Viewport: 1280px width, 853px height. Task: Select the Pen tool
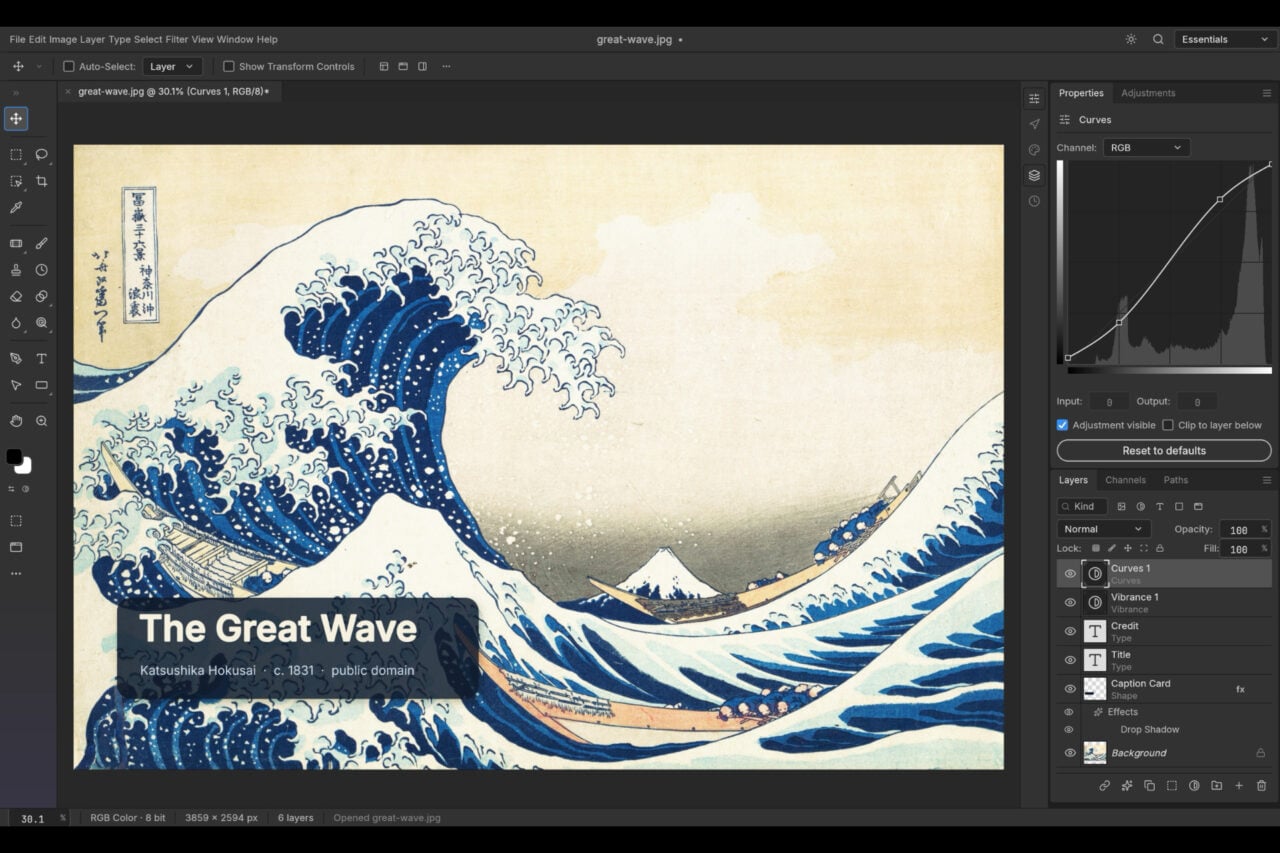pyautogui.click(x=16, y=358)
